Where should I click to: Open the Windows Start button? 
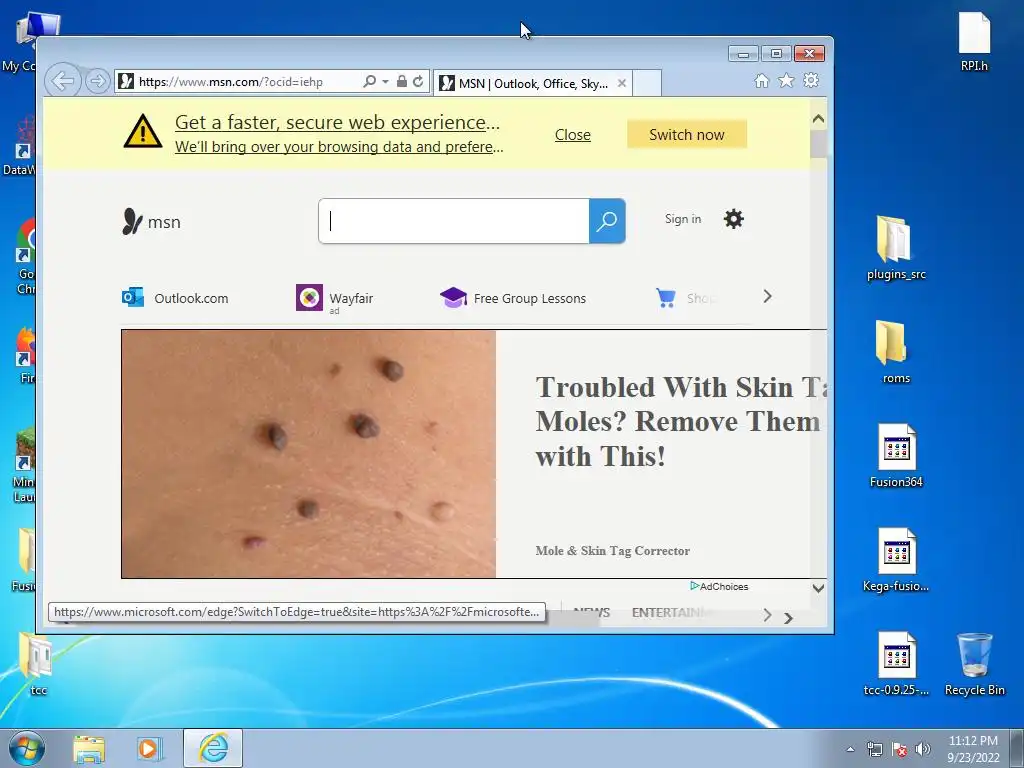point(27,748)
